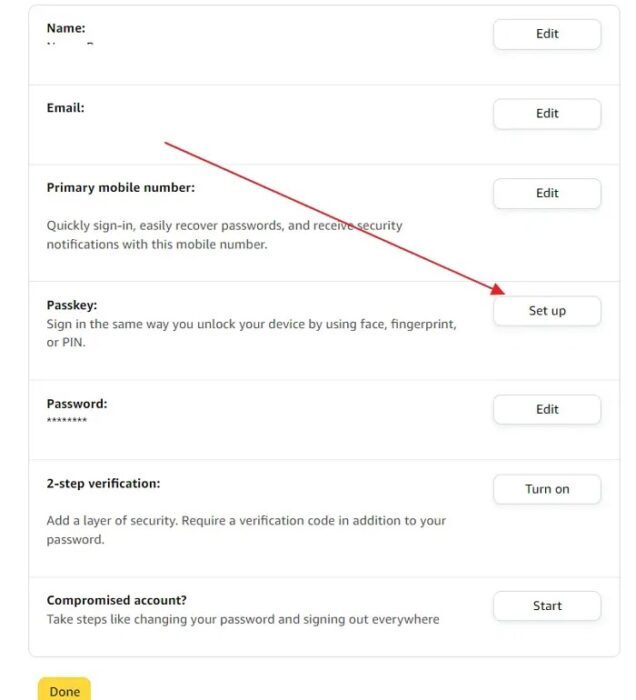Click Edit button next to Name

point(547,34)
